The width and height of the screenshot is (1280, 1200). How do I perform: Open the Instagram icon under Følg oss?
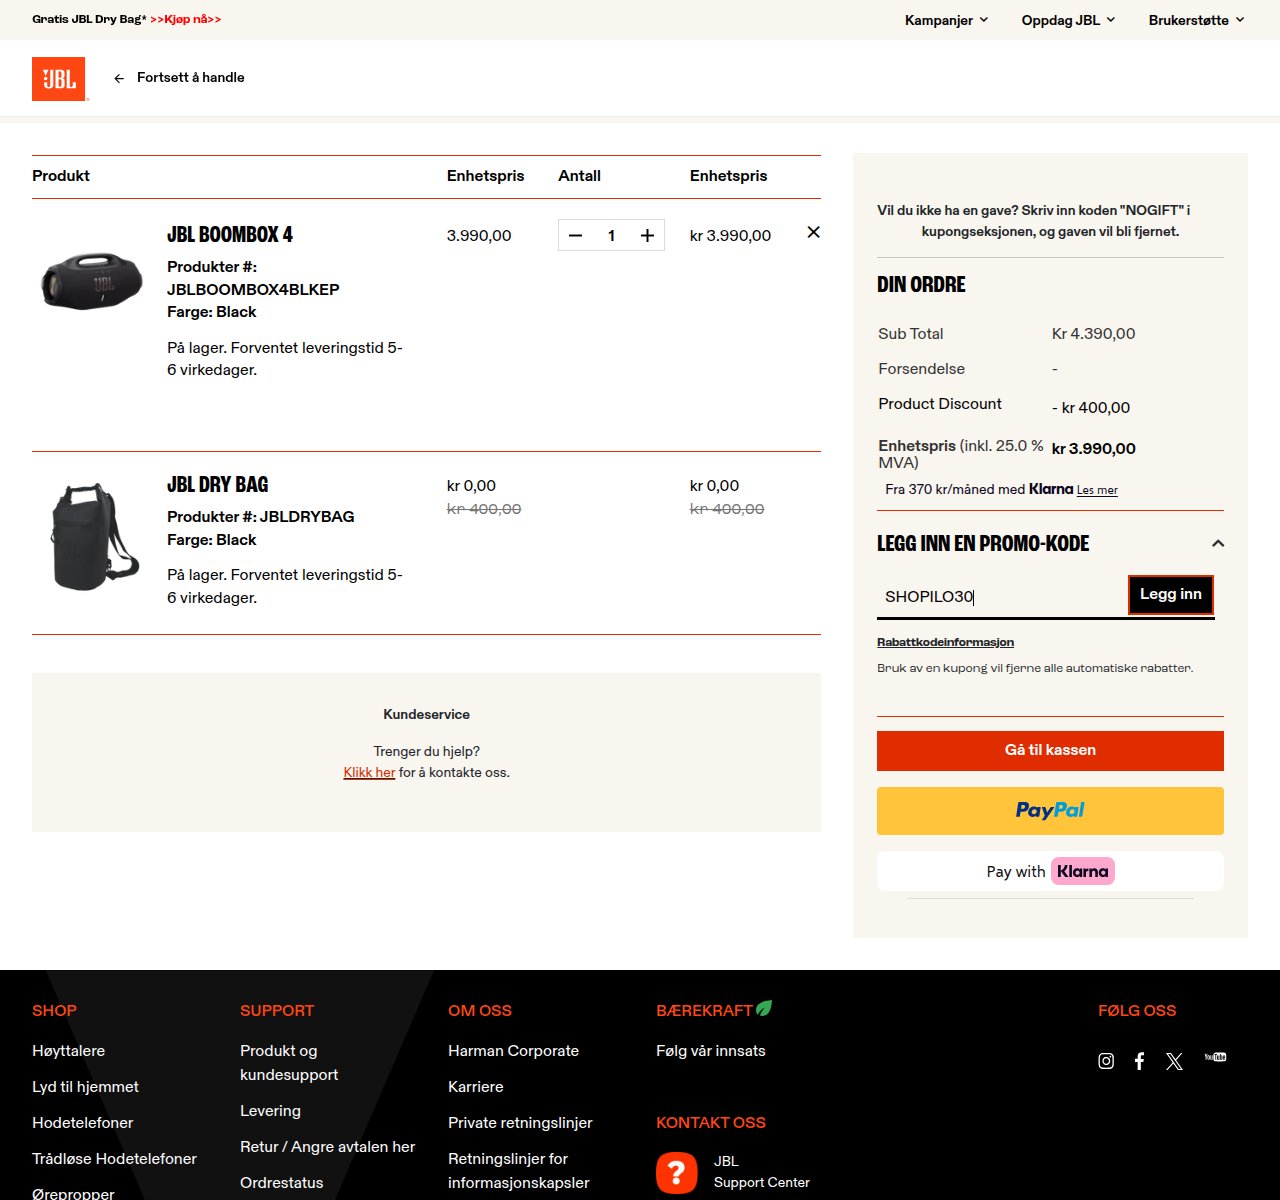(1106, 1061)
